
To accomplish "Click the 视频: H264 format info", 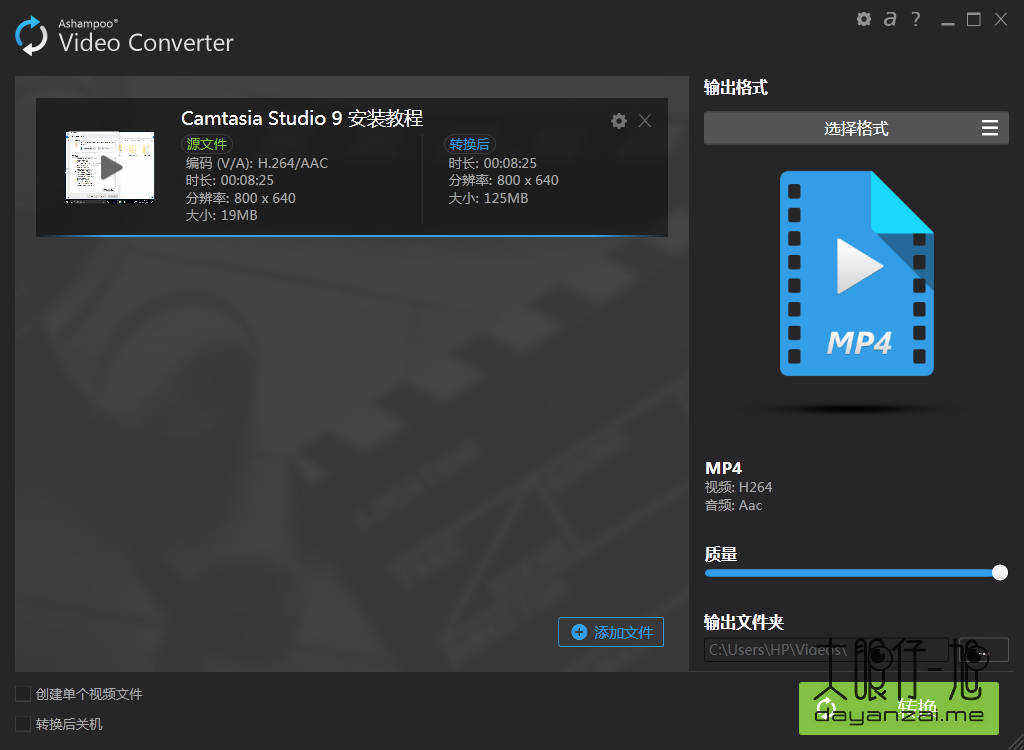I will click(738, 487).
